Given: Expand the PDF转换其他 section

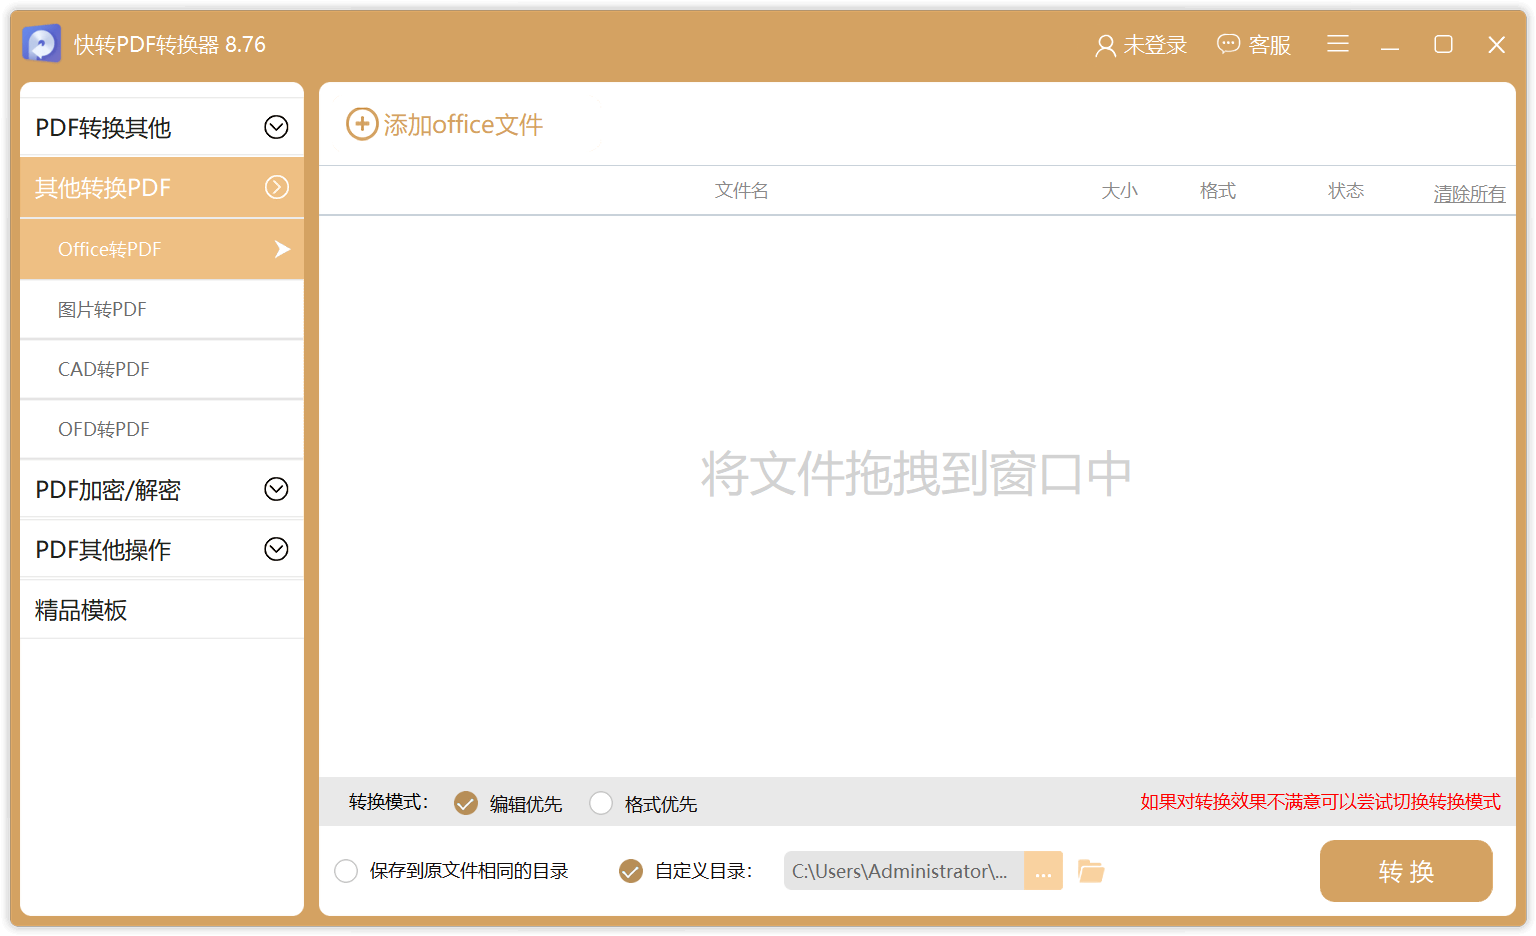Looking at the screenshot, I should [x=276, y=127].
